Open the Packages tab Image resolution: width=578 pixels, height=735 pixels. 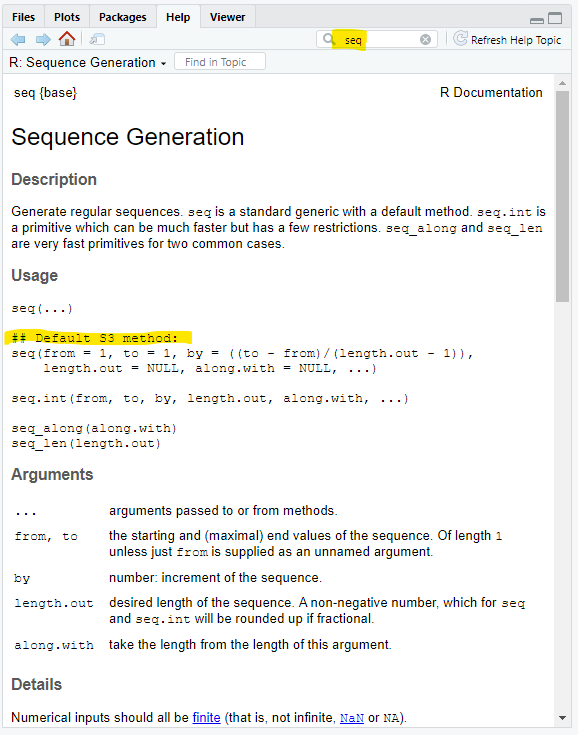tap(123, 17)
